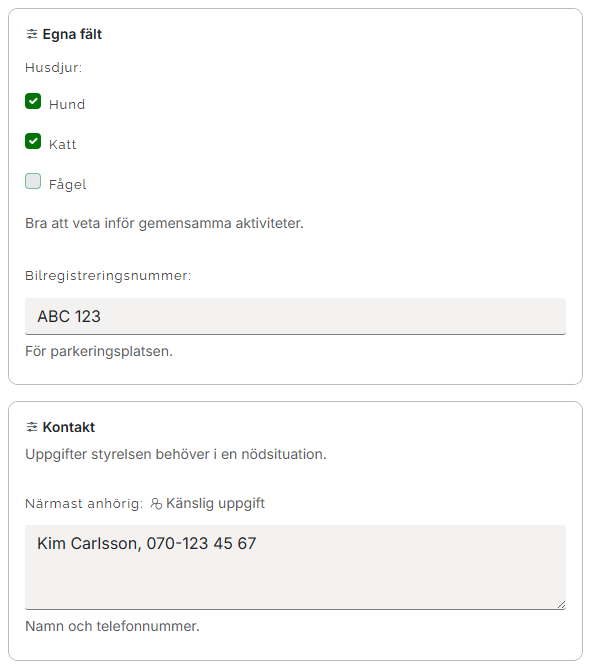
Task: Click the Katt label text
Action: (63, 144)
